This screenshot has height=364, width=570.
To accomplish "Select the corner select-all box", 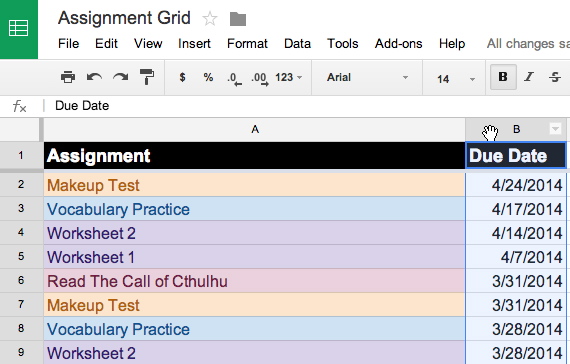I will [x=20, y=129].
